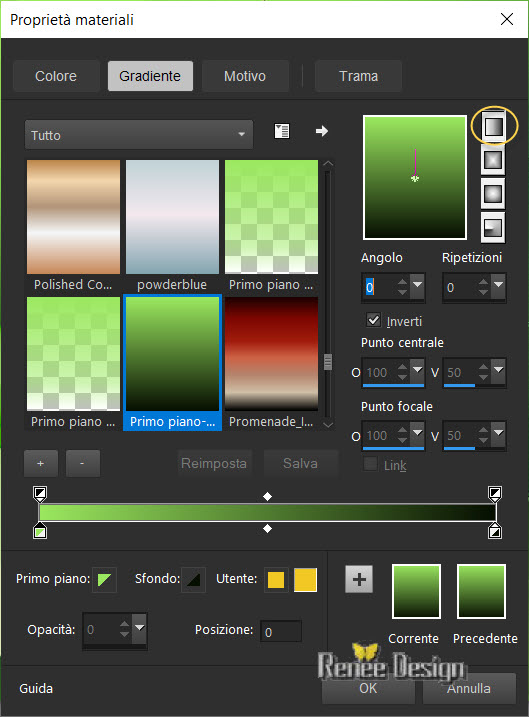This screenshot has width=529, height=717.
Task: Select the second Utente yellow swatch
Action: [305, 580]
